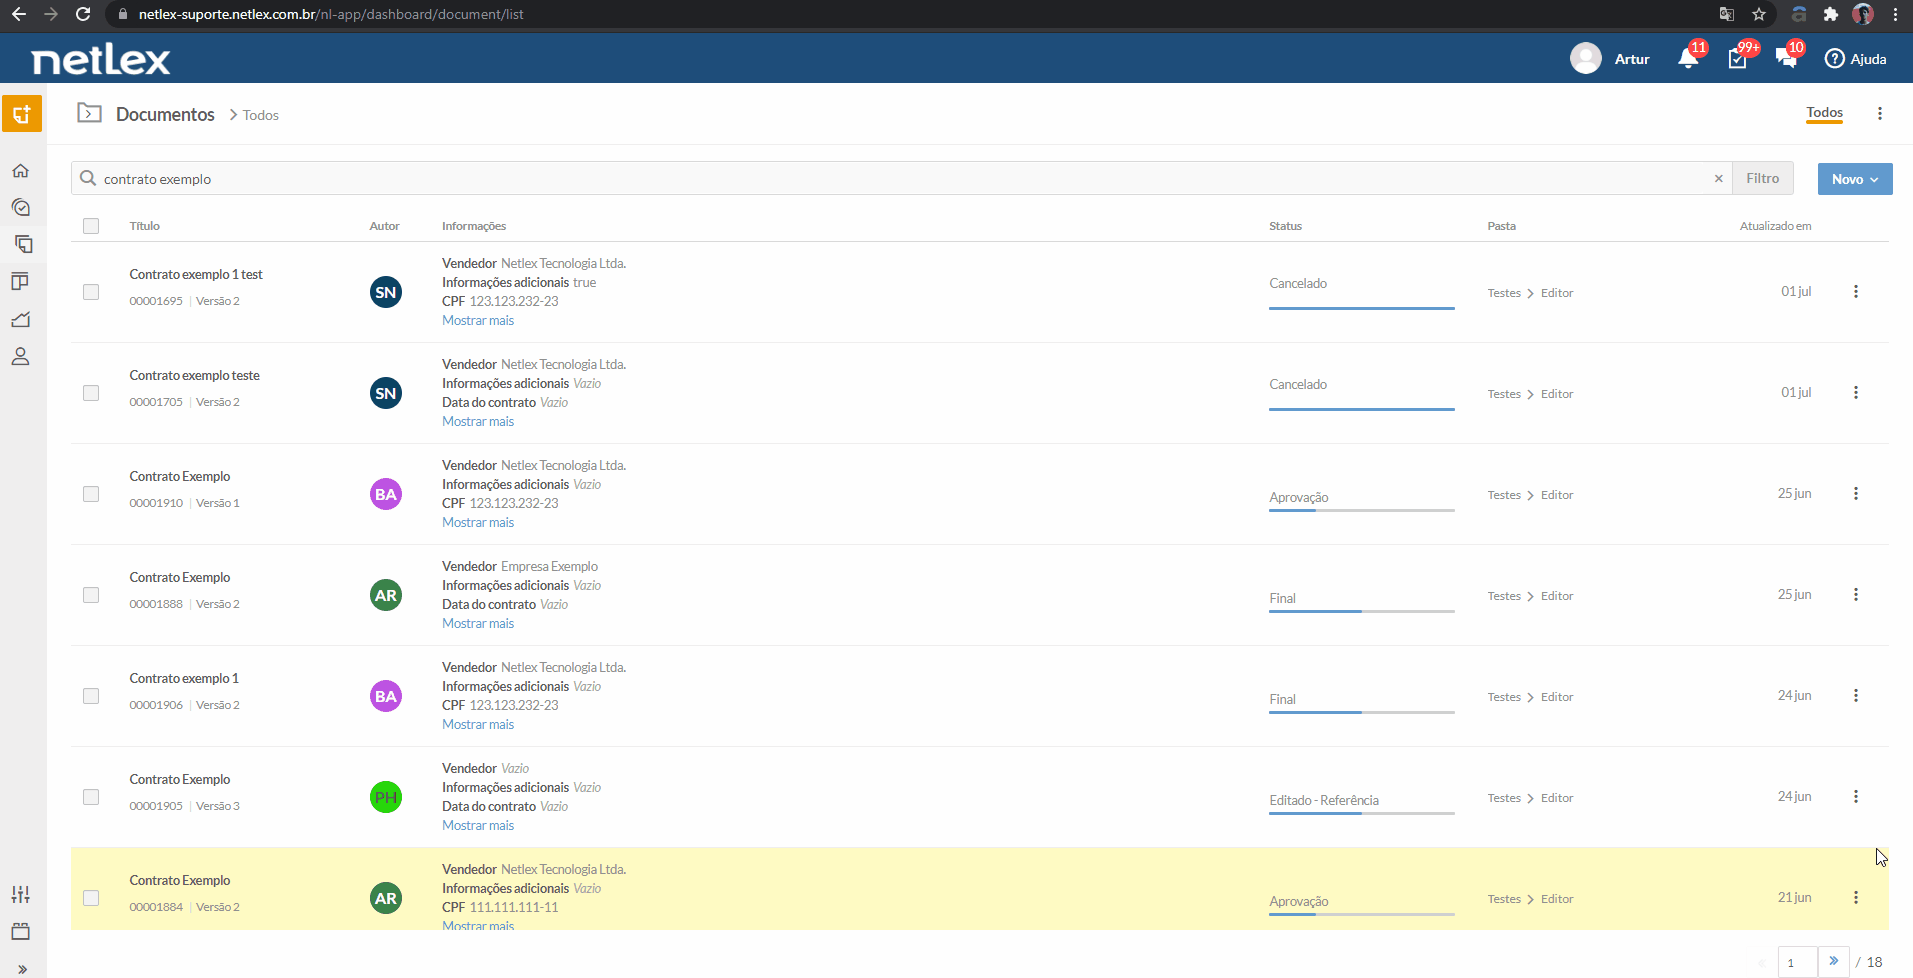Open options menu for document 00001910
The height and width of the screenshot is (978, 1913).
[x=1856, y=494]
